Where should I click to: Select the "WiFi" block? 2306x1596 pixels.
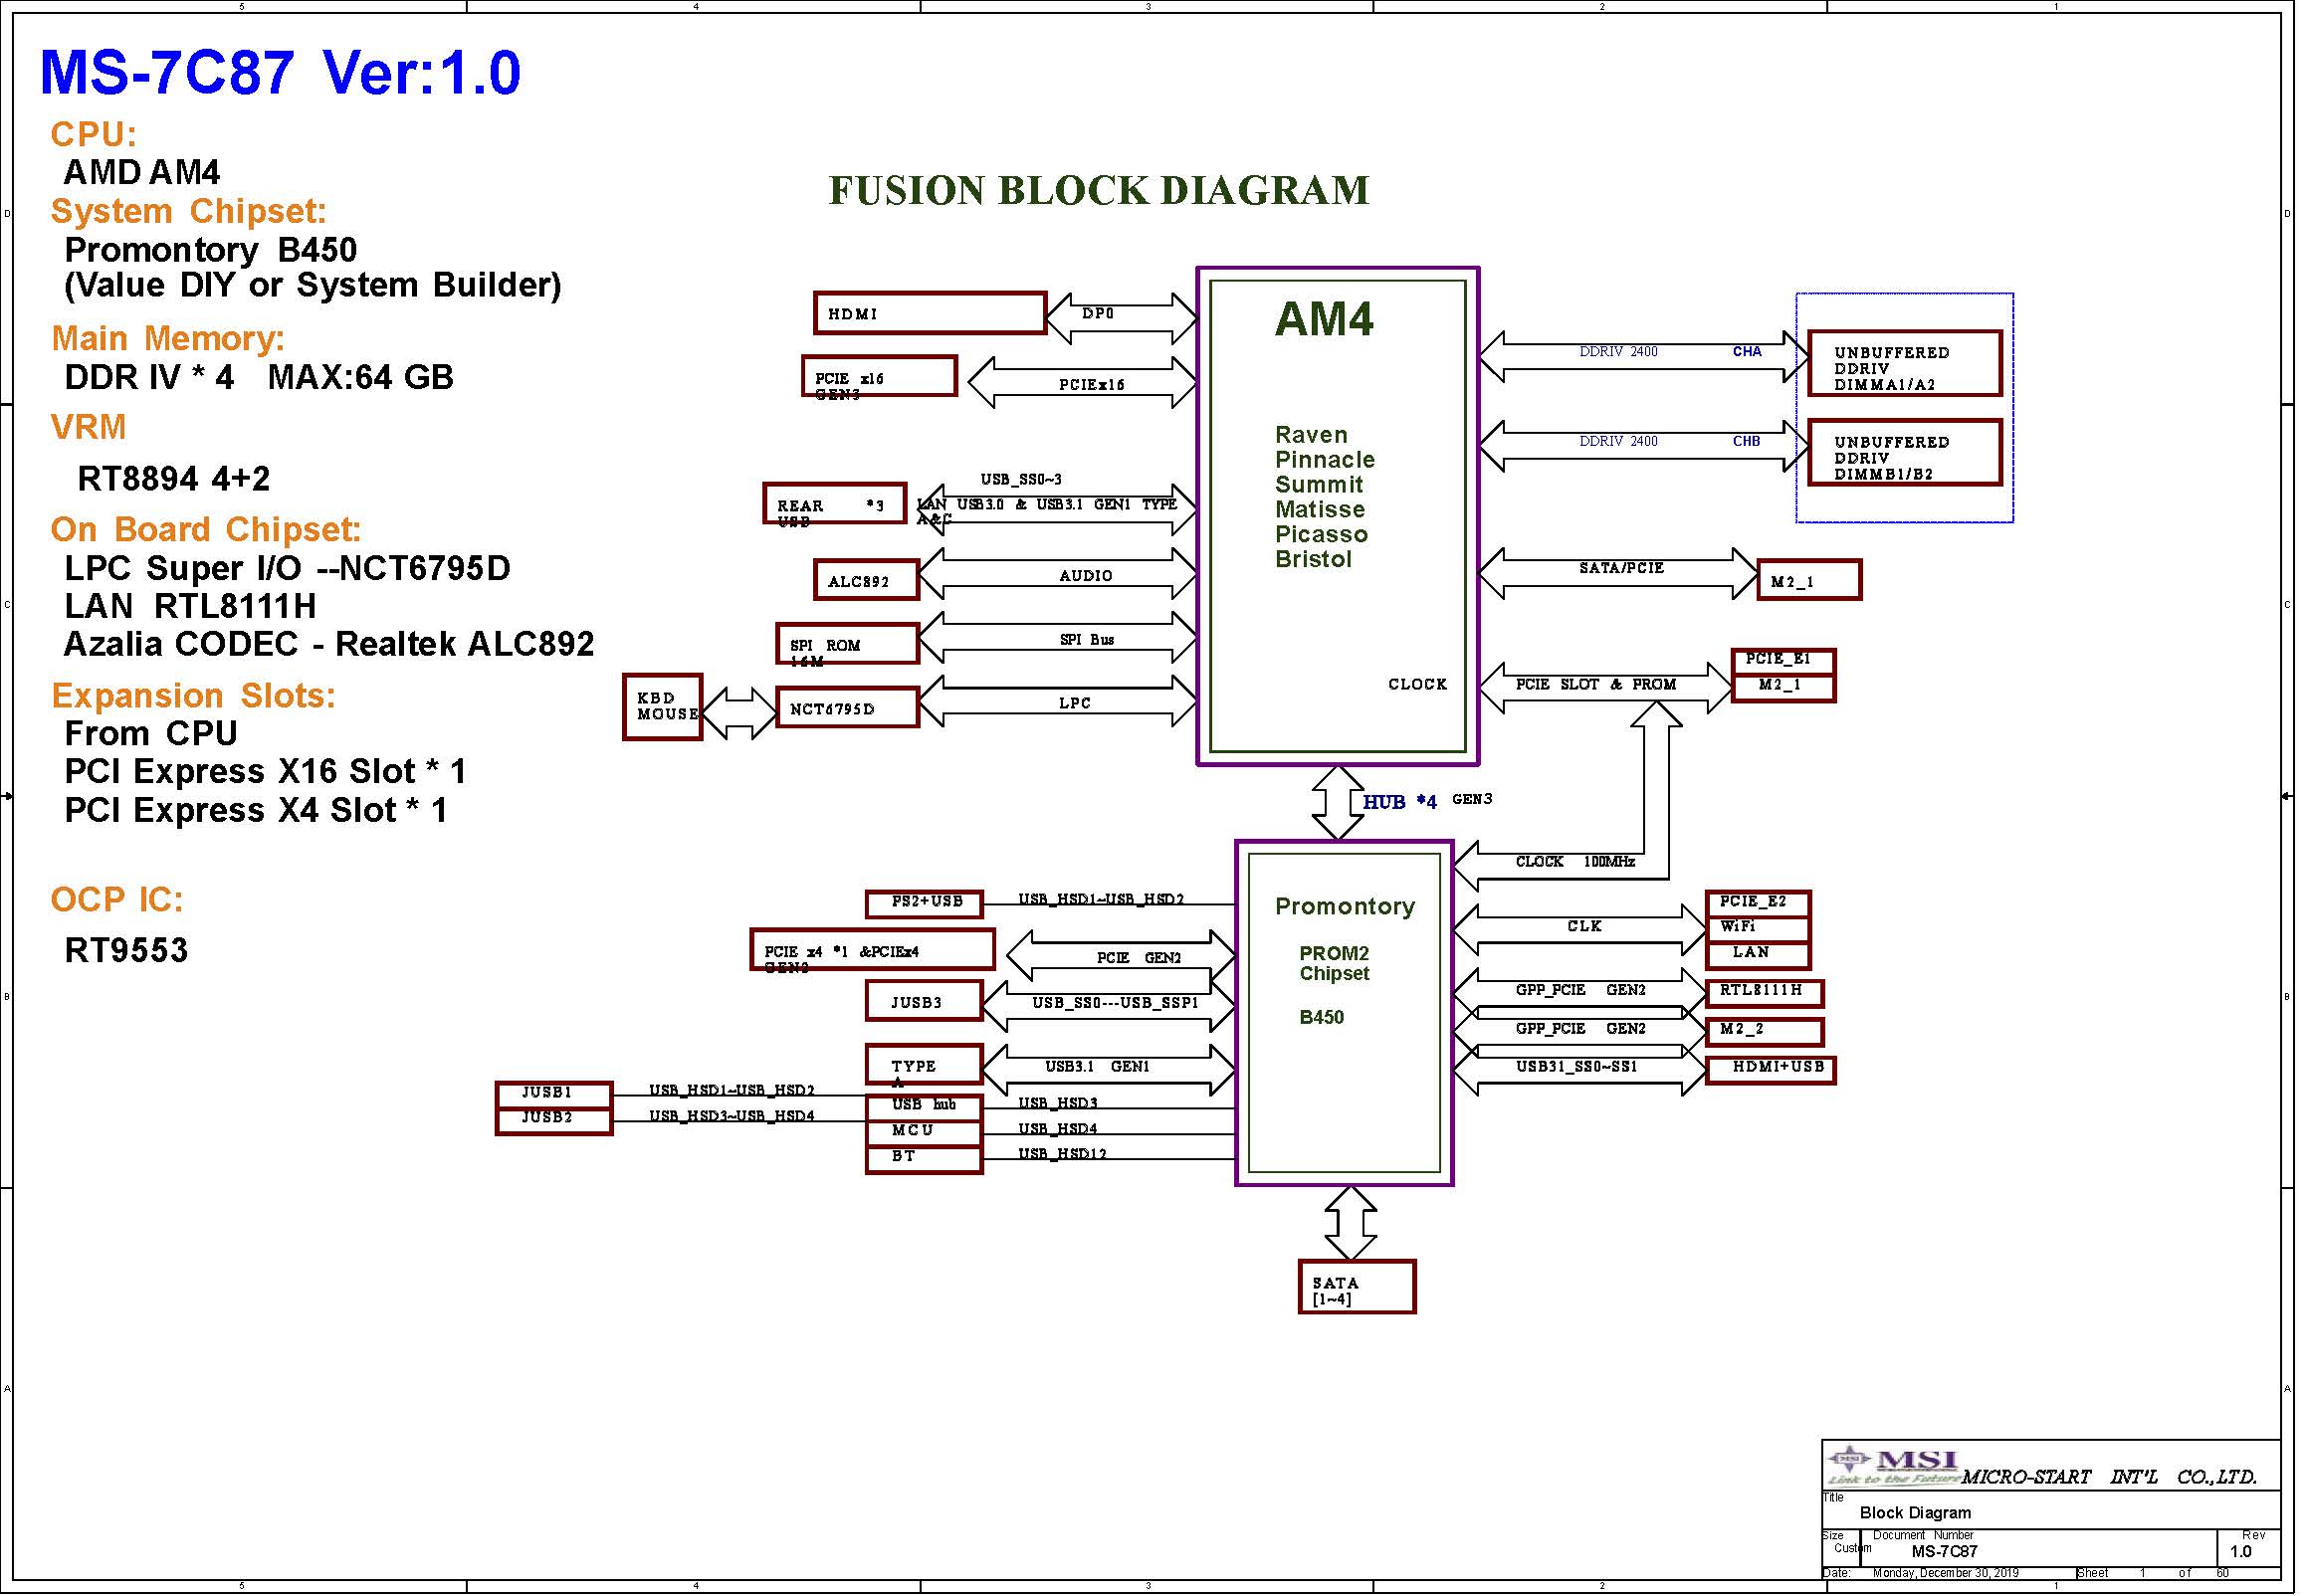point(1758,928)
